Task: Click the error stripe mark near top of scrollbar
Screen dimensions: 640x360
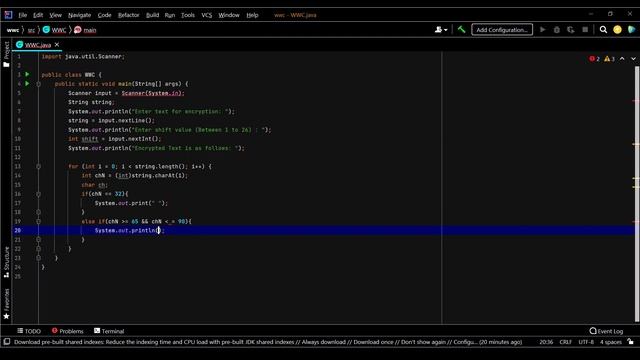Action: [x=635, y=100]
